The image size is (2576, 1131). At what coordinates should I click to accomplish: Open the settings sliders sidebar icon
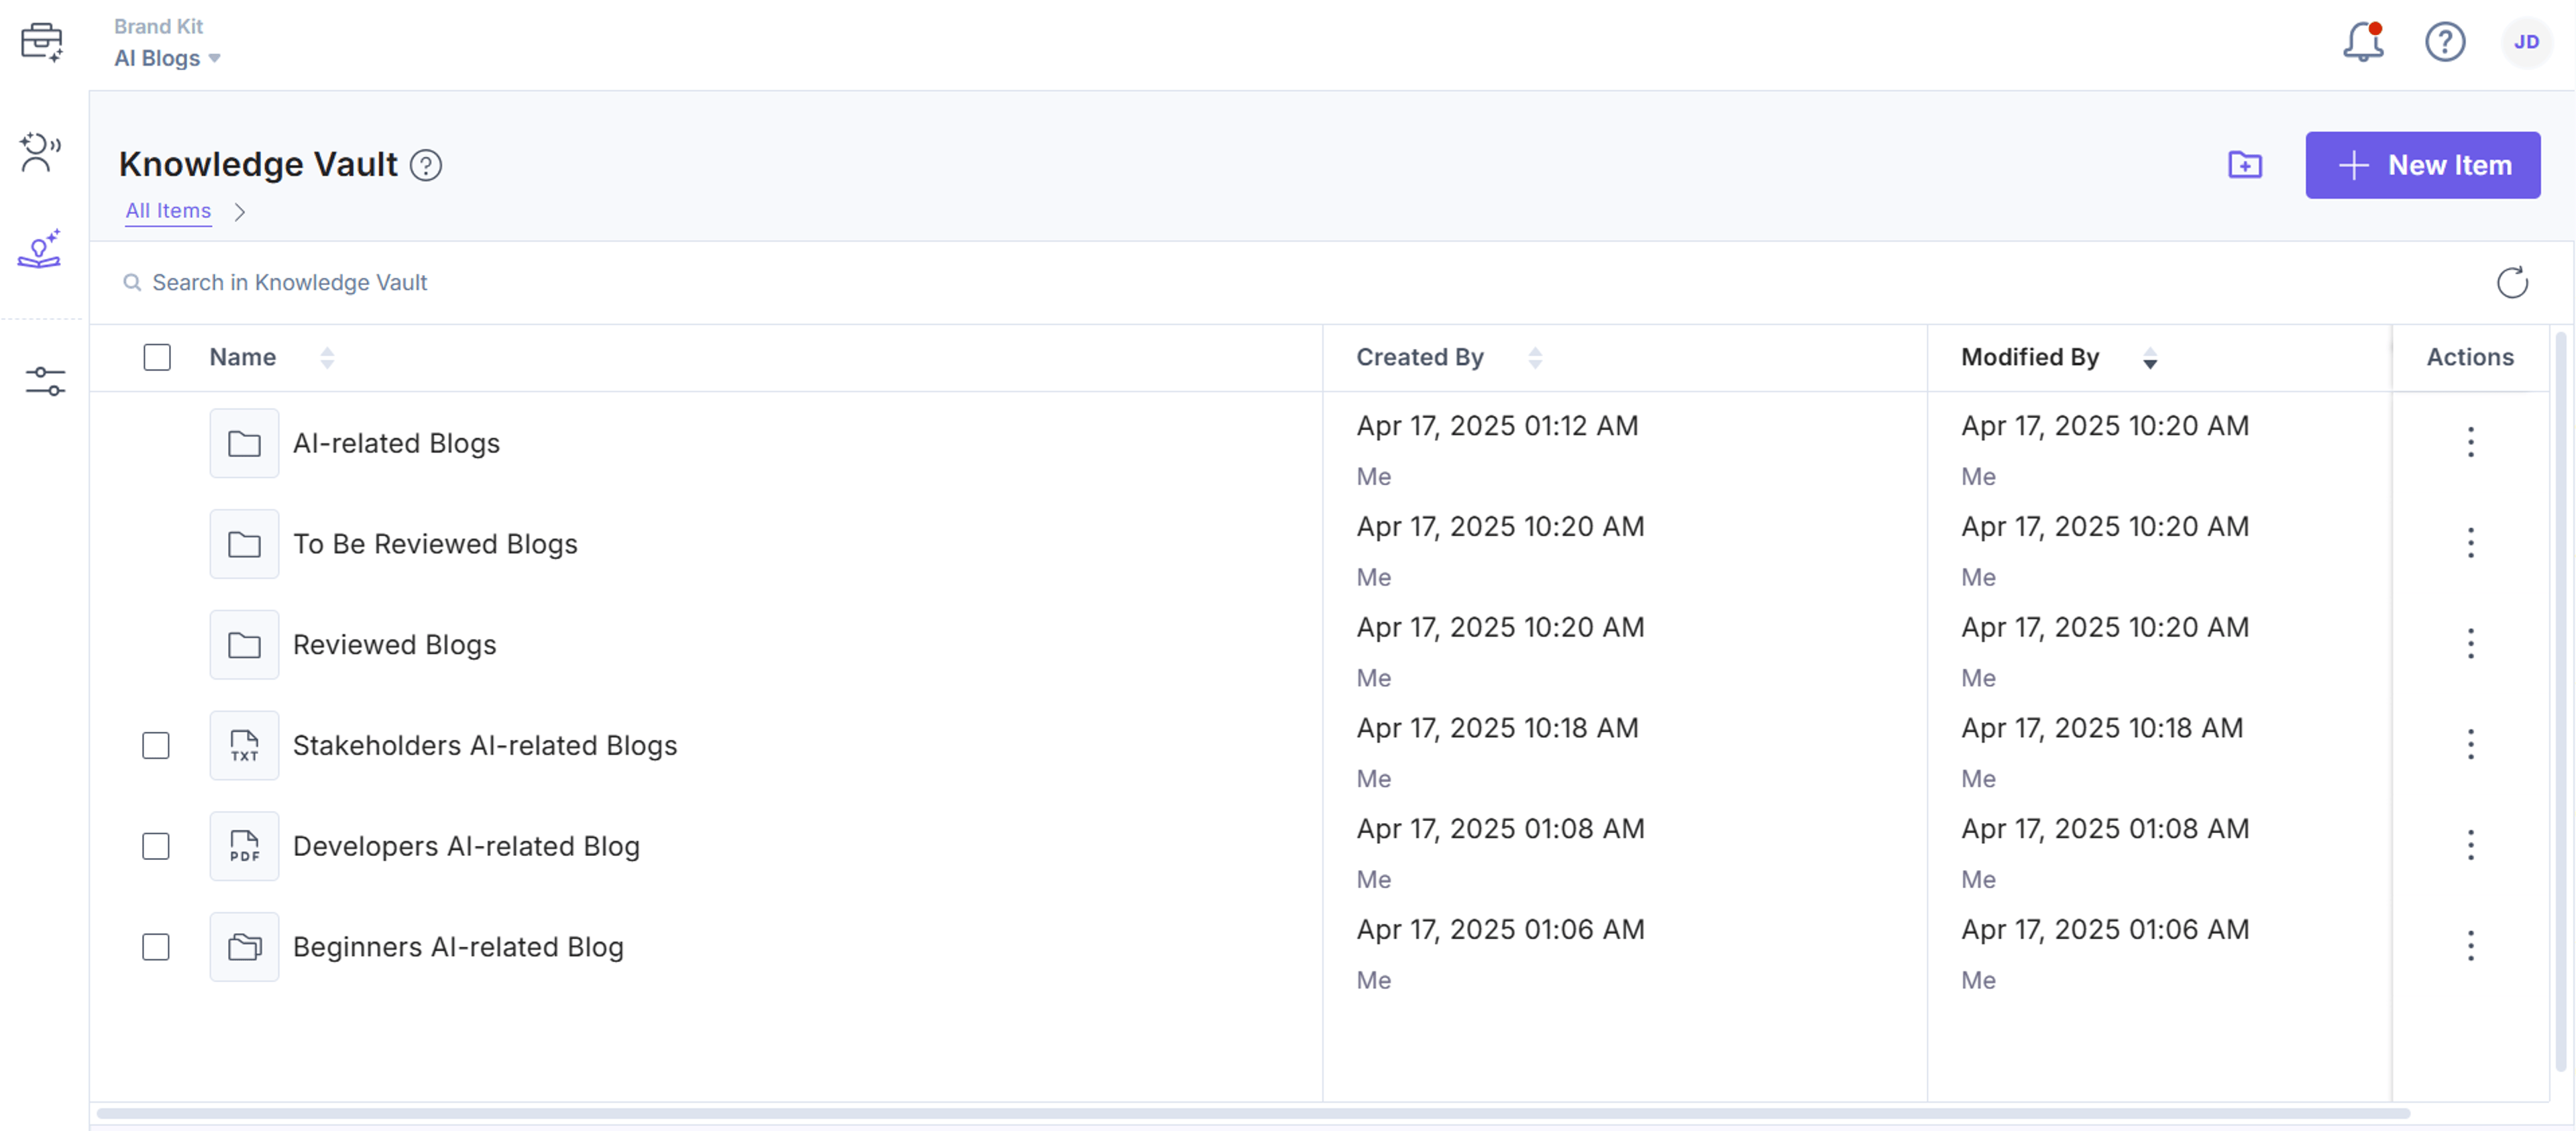pos(45,381)
